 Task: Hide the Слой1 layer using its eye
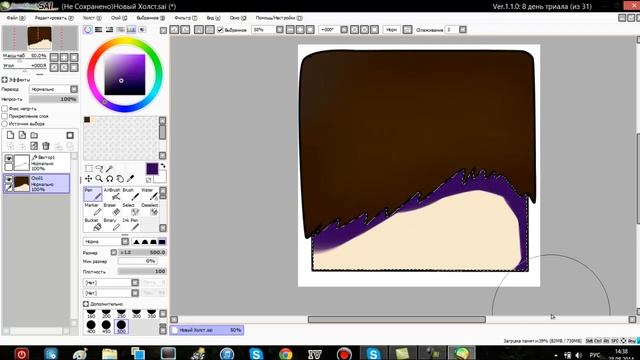(x=9, y=179)
